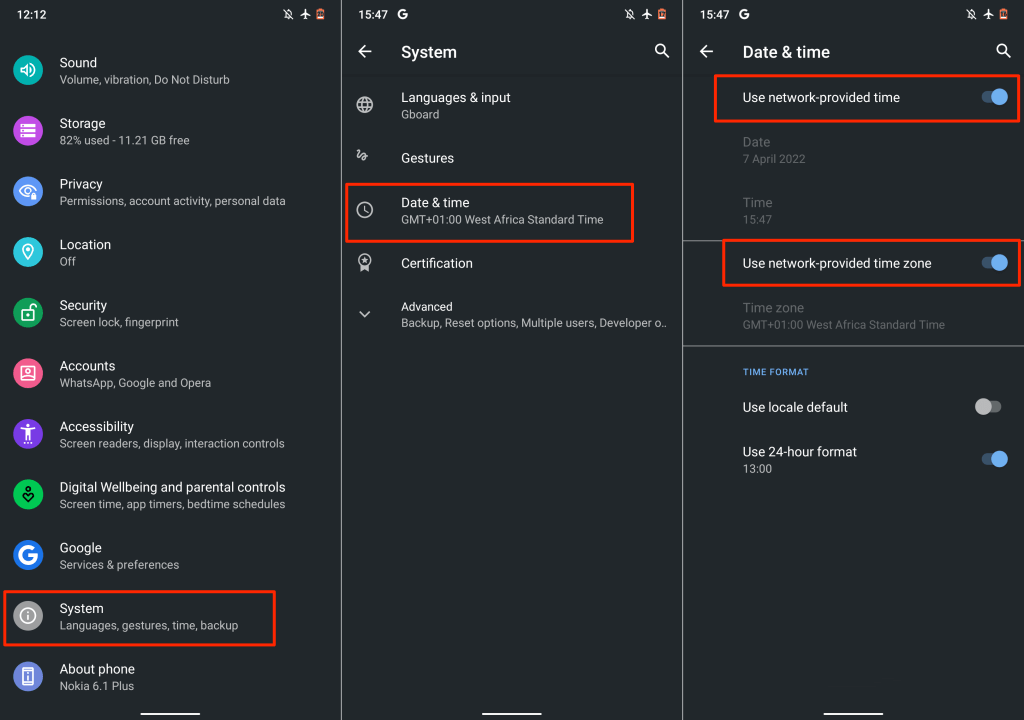The width and height of the screenshot is (1024, 720).
Task: Disable Use network-provided time zone switch
Action: (x=995, y=263)
